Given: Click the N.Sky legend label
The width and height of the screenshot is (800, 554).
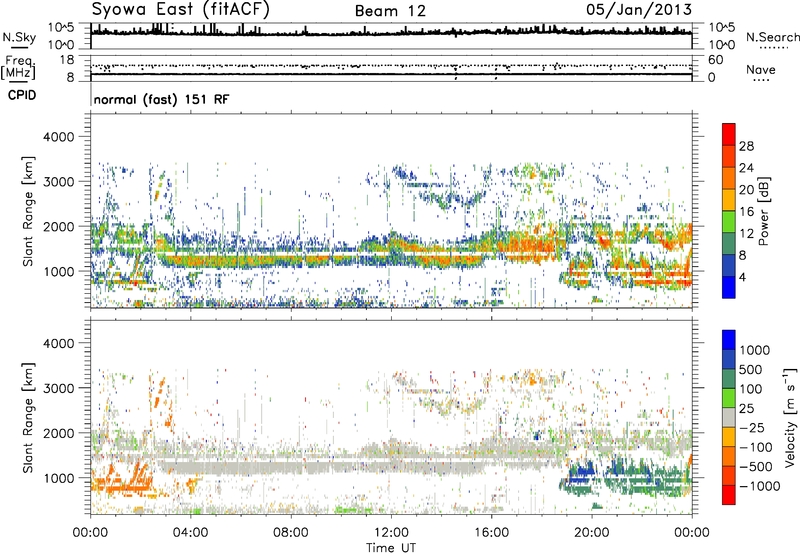Looking at the screenshot, I should click(x=19, y=37).
